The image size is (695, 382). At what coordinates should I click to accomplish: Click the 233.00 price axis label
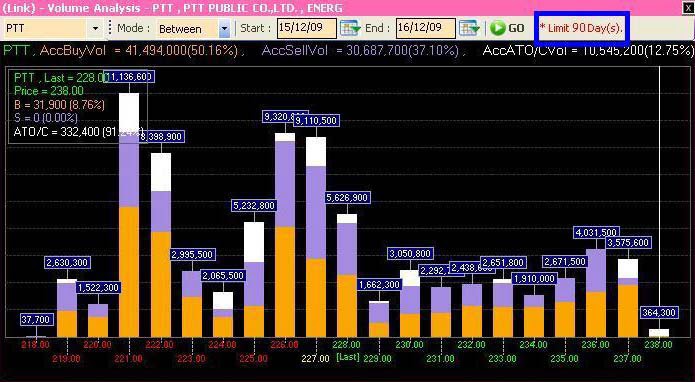[x=502, y=359]
